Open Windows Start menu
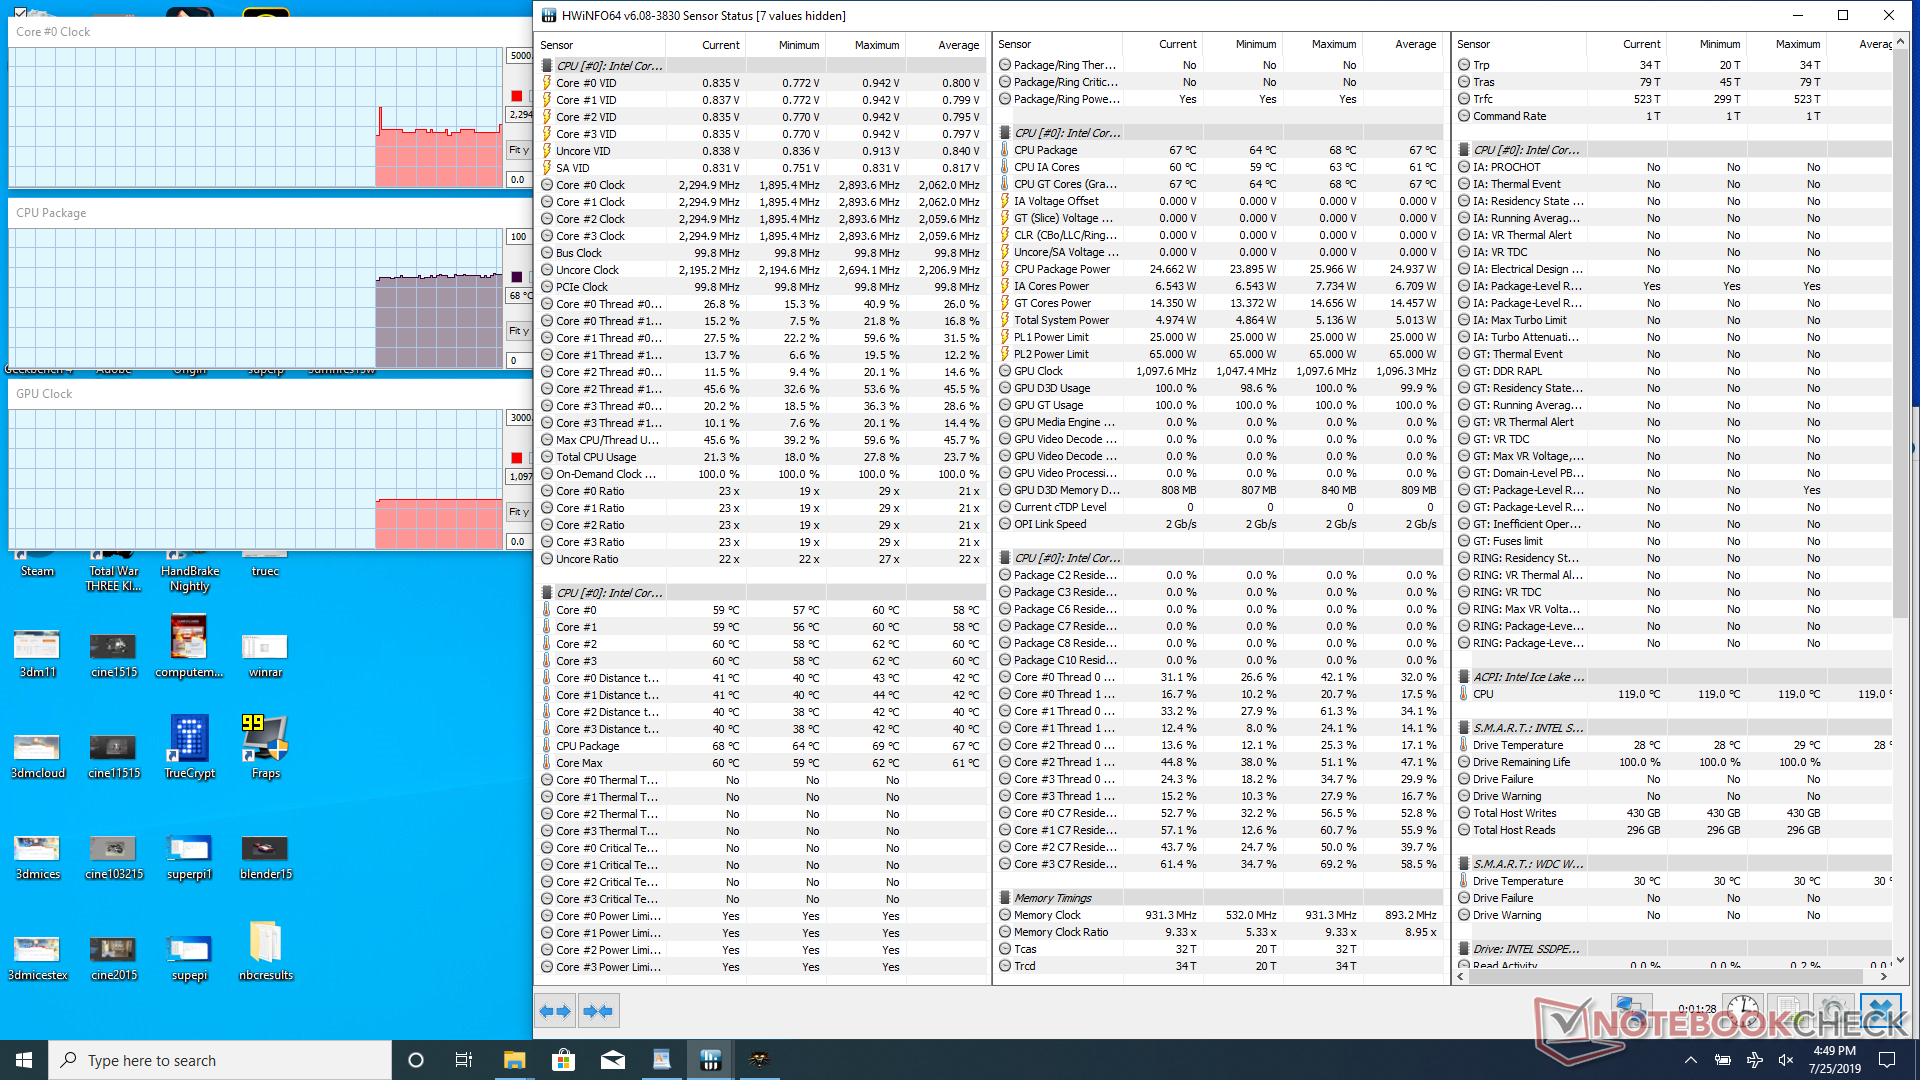This screenshot has height=1080, width=1920. [24, 1060]
